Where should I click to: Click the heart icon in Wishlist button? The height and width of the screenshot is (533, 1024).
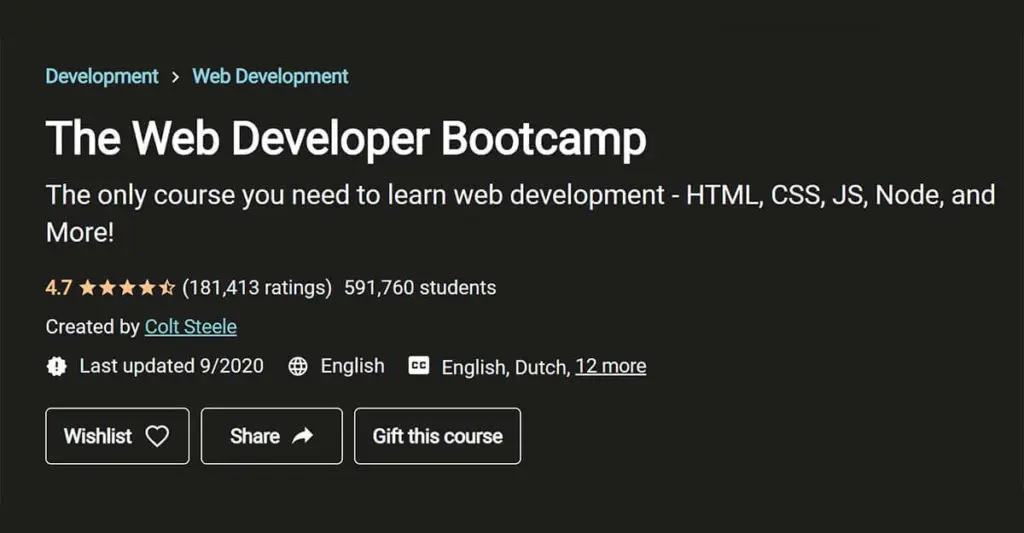pos(157,436)
